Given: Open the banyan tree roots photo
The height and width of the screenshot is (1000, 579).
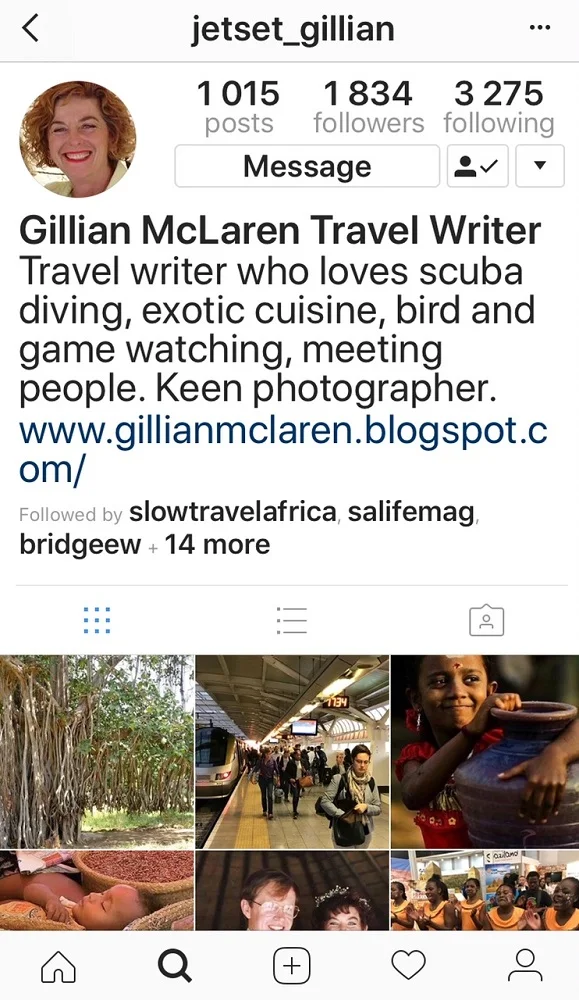Looking at the screenshot, I should point(97,752).
